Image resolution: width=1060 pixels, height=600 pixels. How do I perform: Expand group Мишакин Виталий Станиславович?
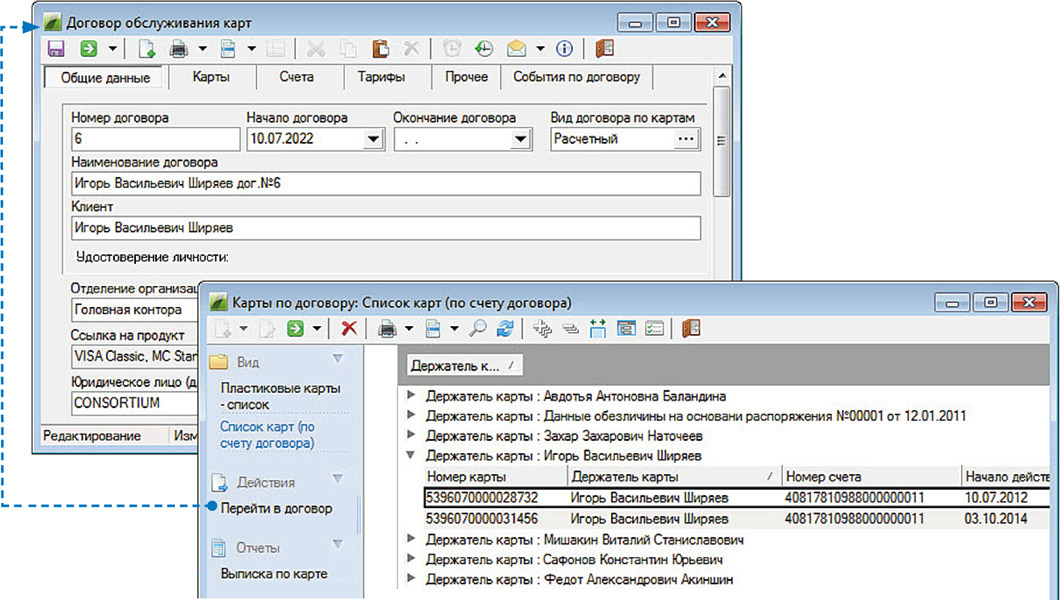click(411, 539)
